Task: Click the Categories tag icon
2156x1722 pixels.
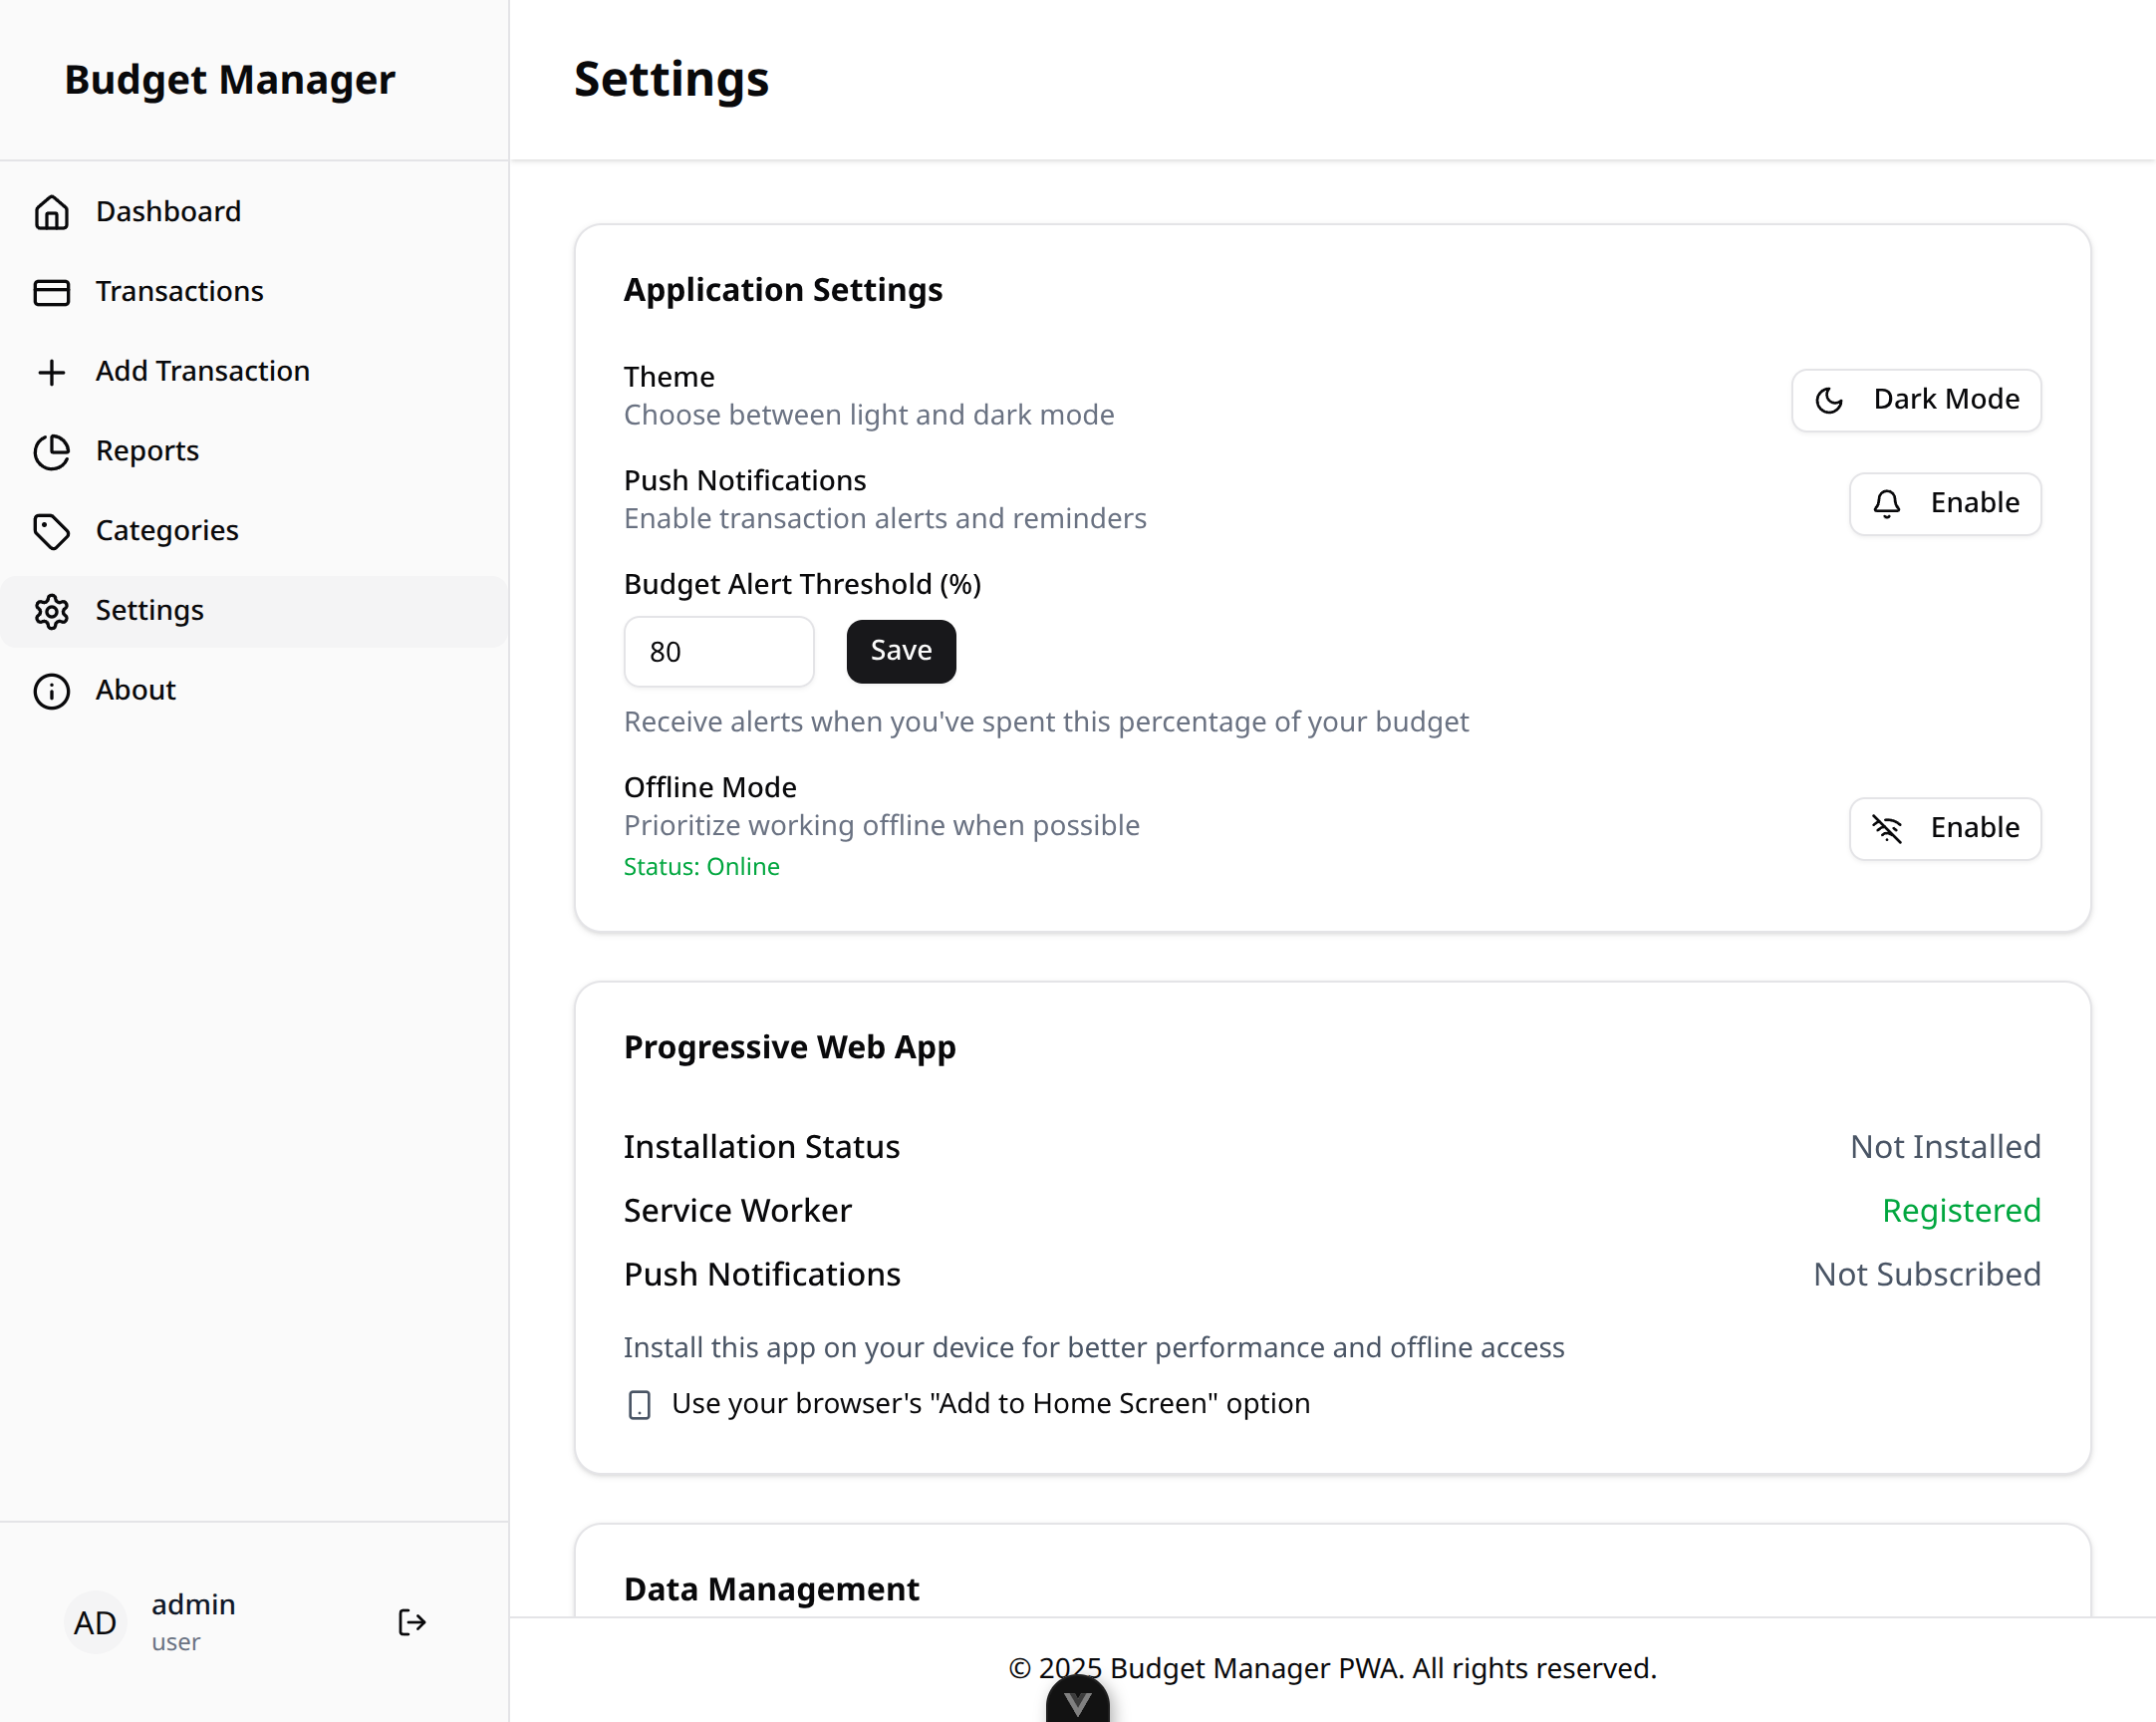Action: tap(51, 531)
